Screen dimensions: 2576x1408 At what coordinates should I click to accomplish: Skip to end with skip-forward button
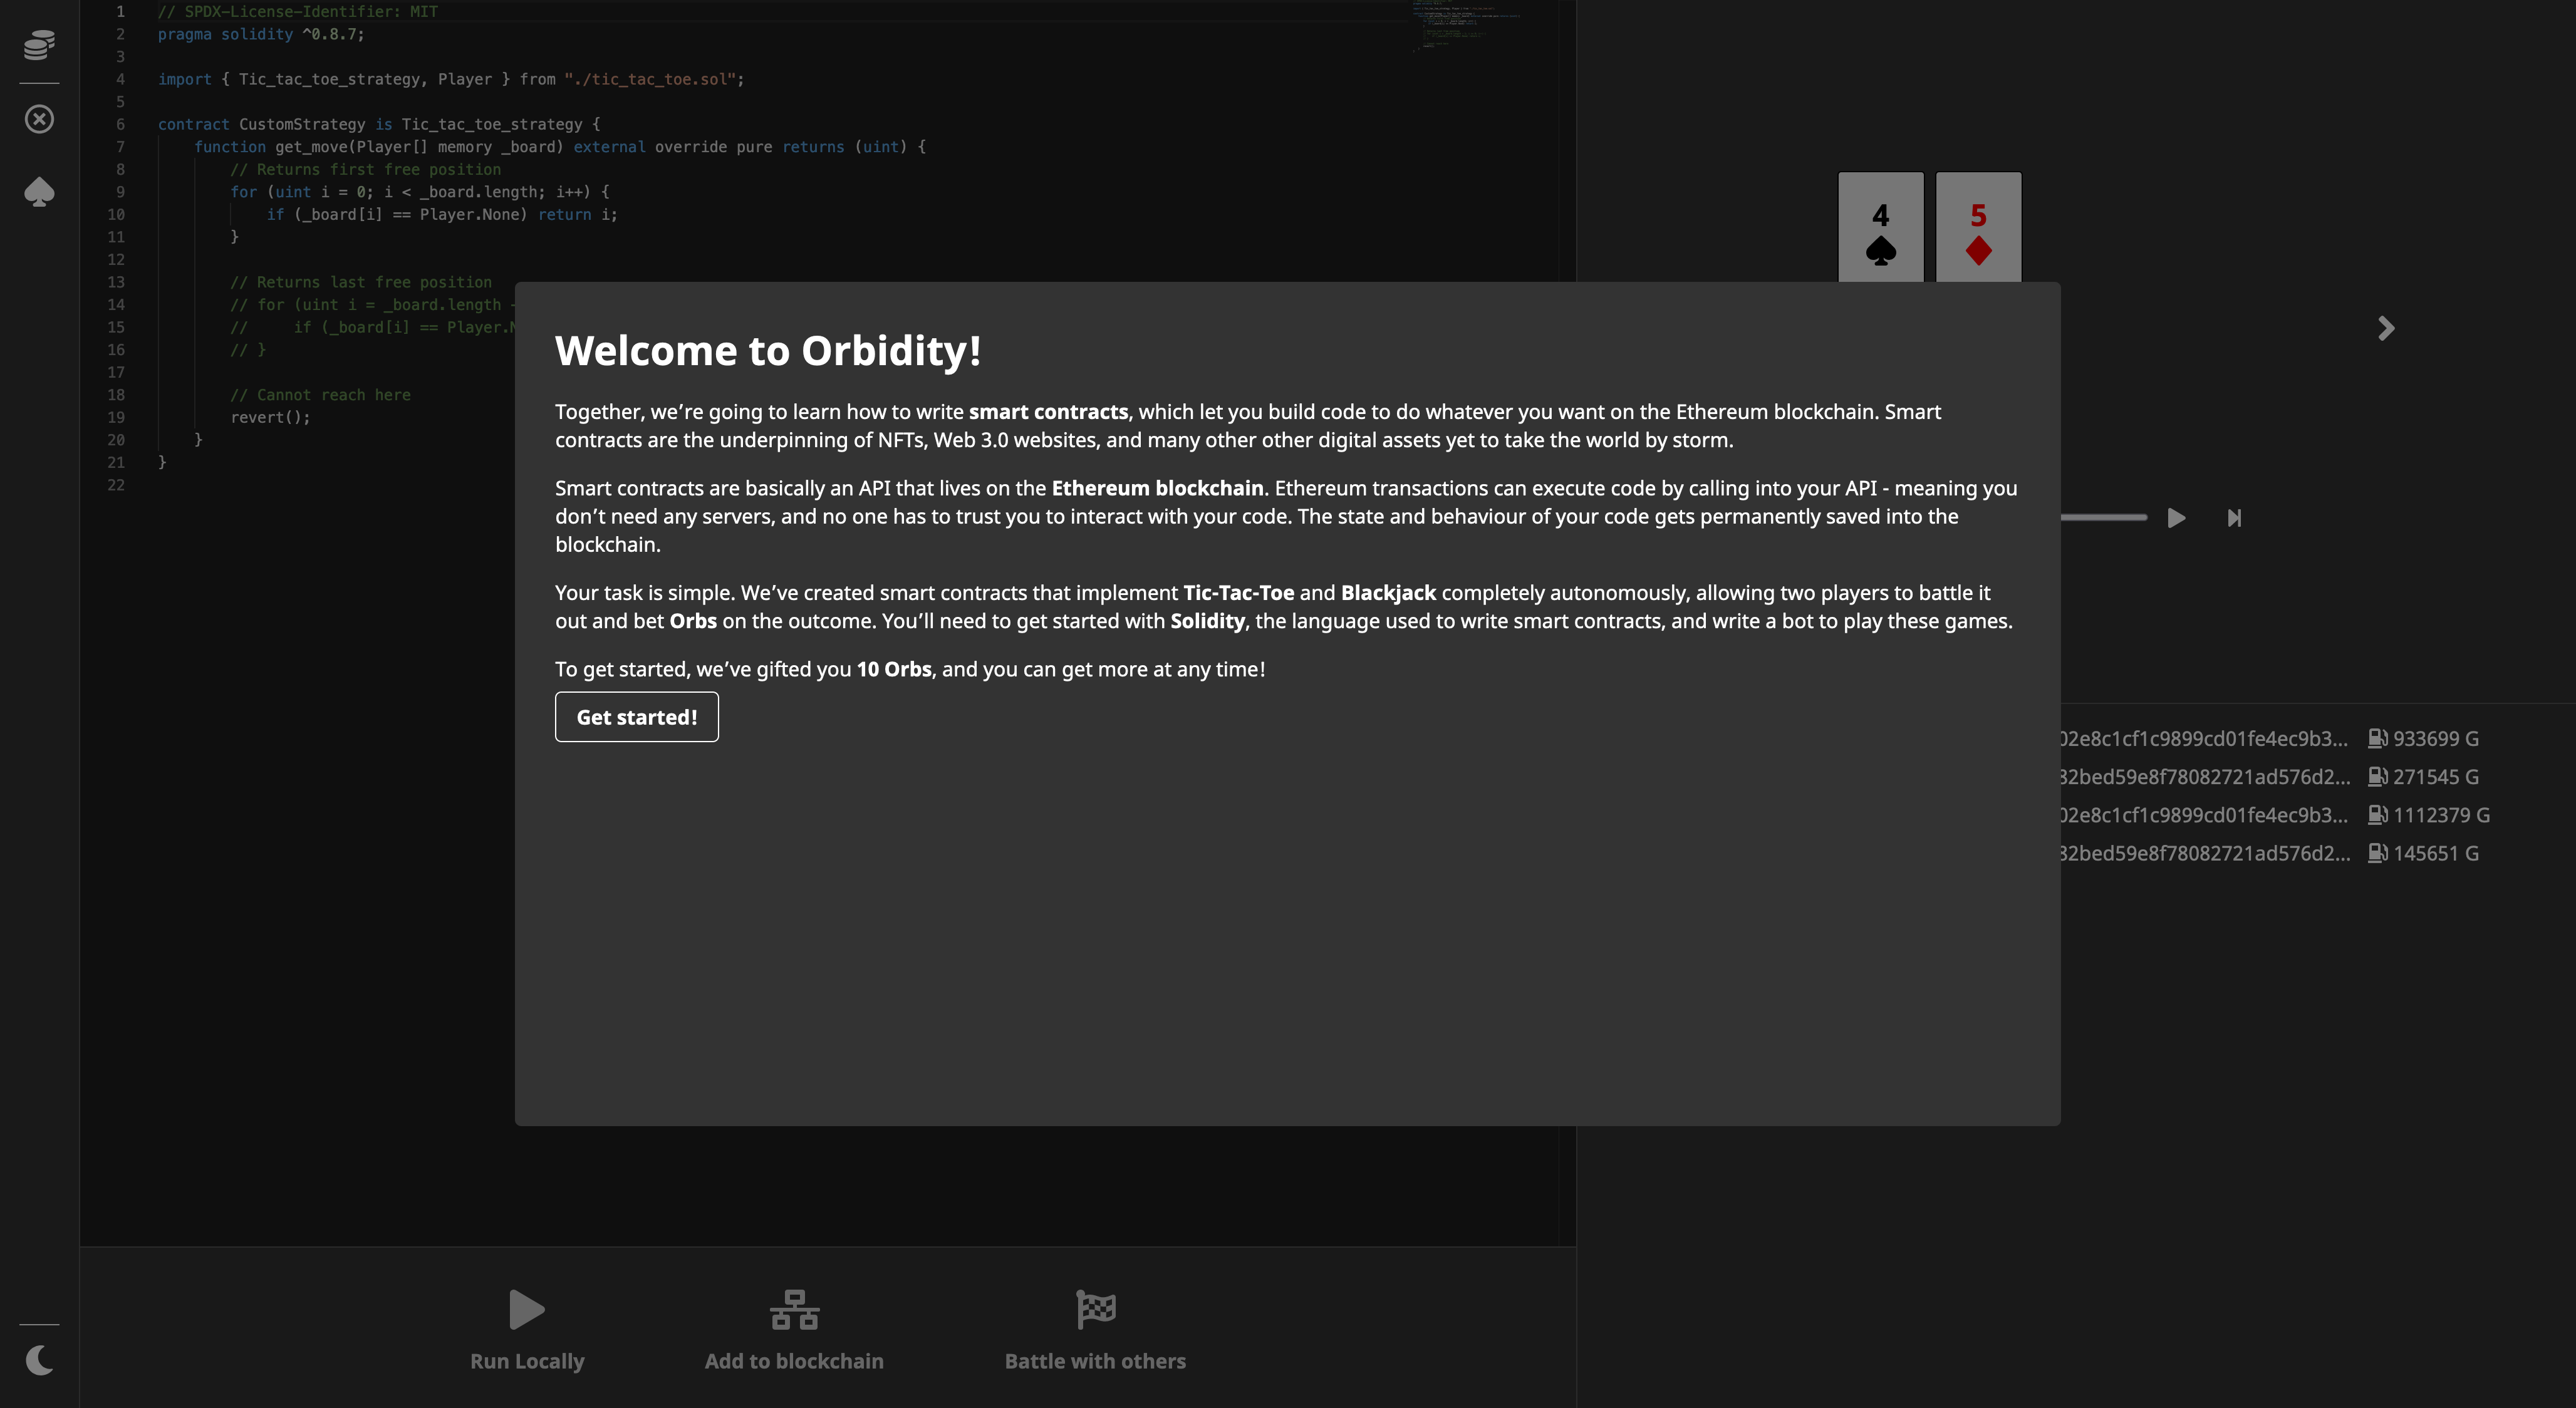pyautogui.click(x=2234, y=518)
